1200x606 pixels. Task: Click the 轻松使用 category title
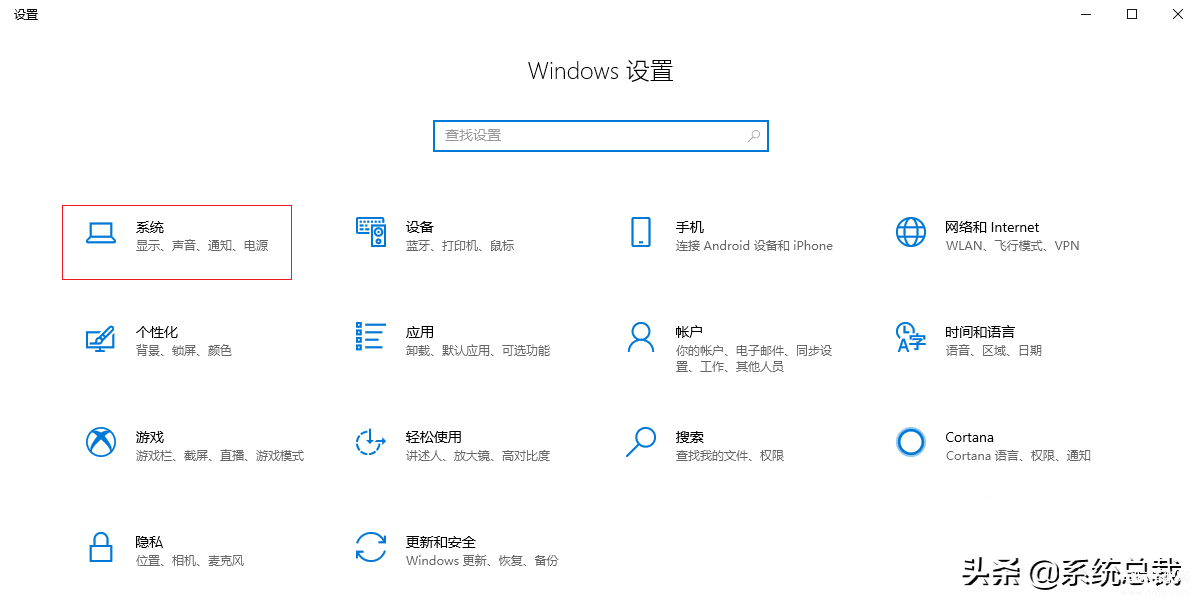pyautogui.click(x=434, y=437)
